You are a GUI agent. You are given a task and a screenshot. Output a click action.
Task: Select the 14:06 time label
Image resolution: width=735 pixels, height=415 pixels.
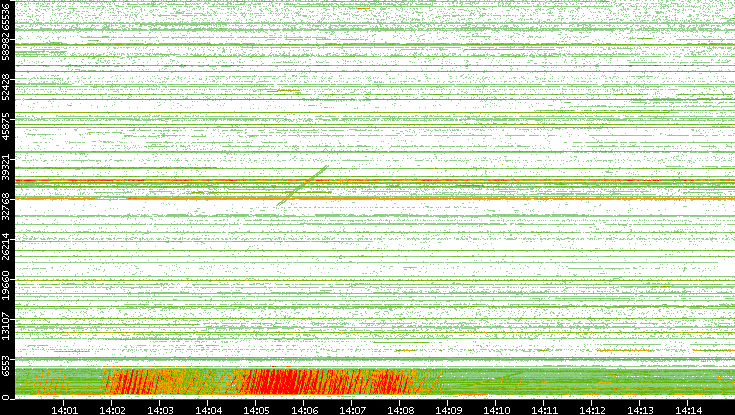click(x=305, y=409)
